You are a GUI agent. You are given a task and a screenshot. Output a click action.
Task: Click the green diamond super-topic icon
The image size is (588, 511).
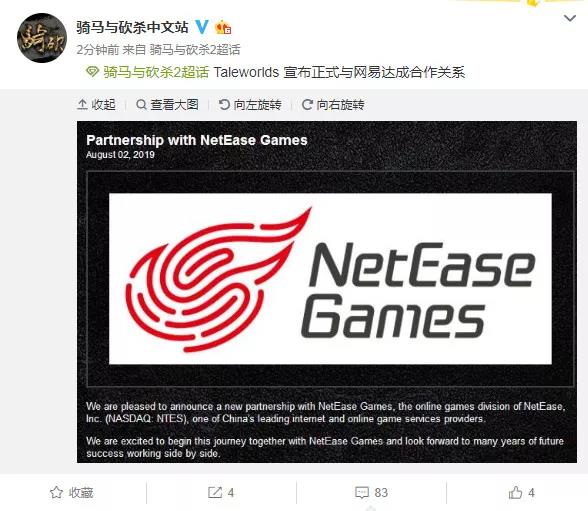point(92,72)
